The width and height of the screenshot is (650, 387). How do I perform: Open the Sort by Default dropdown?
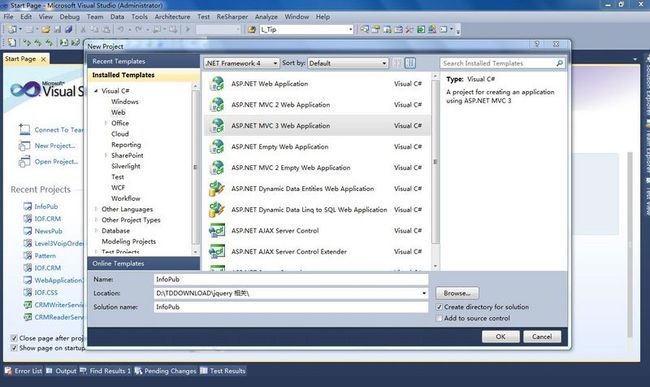click(348, 63)
